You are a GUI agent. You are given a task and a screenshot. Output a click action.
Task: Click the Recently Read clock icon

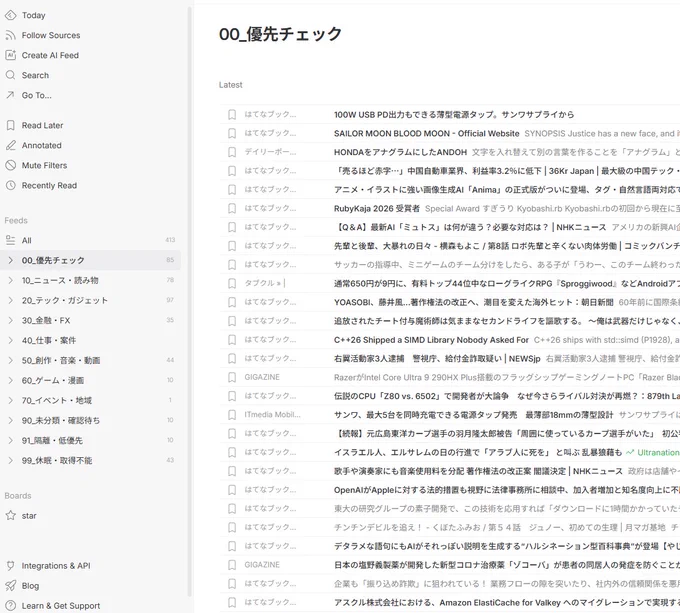10,185
